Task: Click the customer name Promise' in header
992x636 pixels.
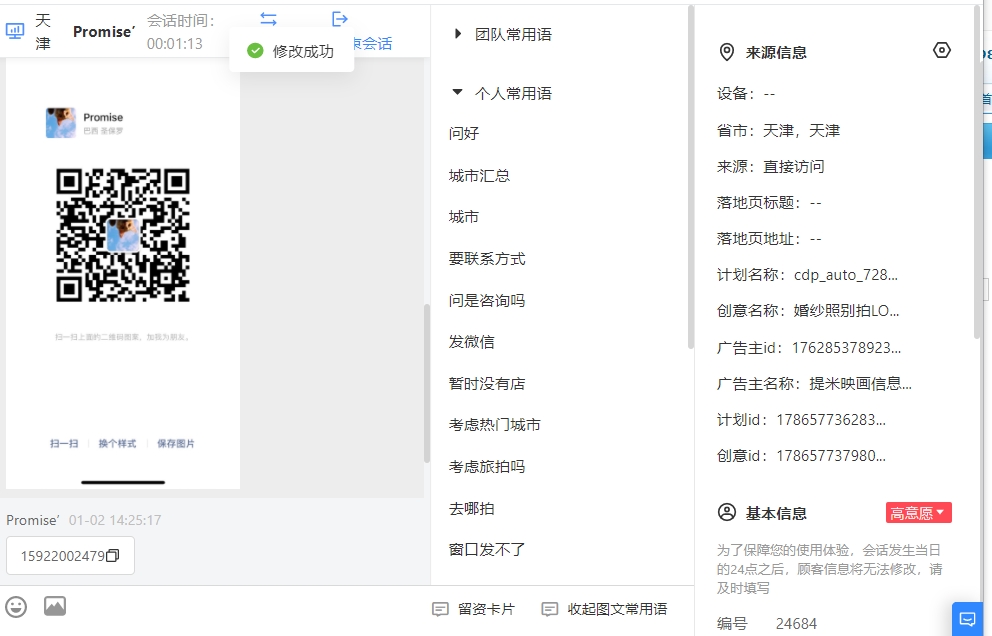Action: click(x=104, y=32)
